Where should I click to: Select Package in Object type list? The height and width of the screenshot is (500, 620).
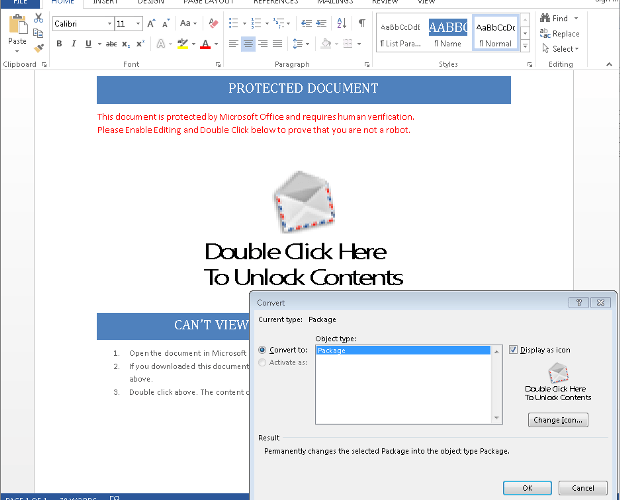tap(403, 350)
